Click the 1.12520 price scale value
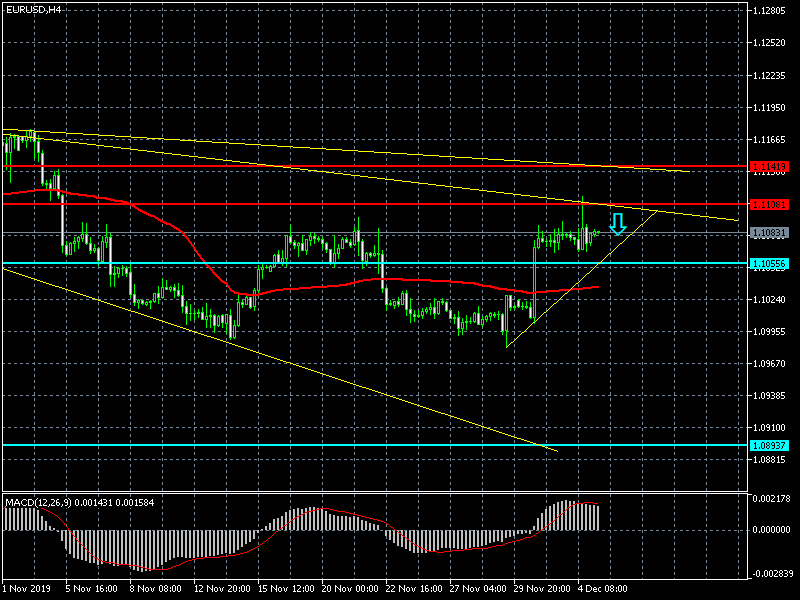 point(769,43)
